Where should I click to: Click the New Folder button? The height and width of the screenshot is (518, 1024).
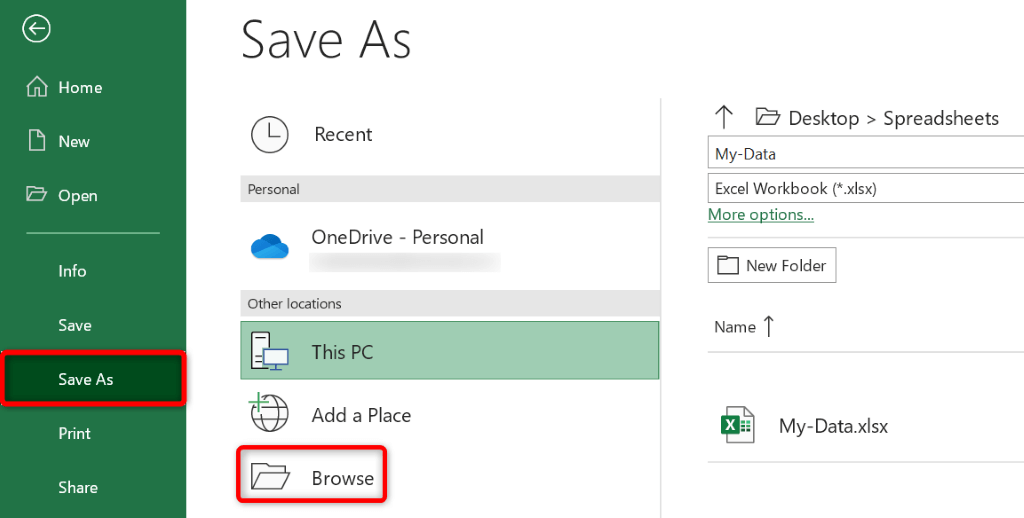772,265
